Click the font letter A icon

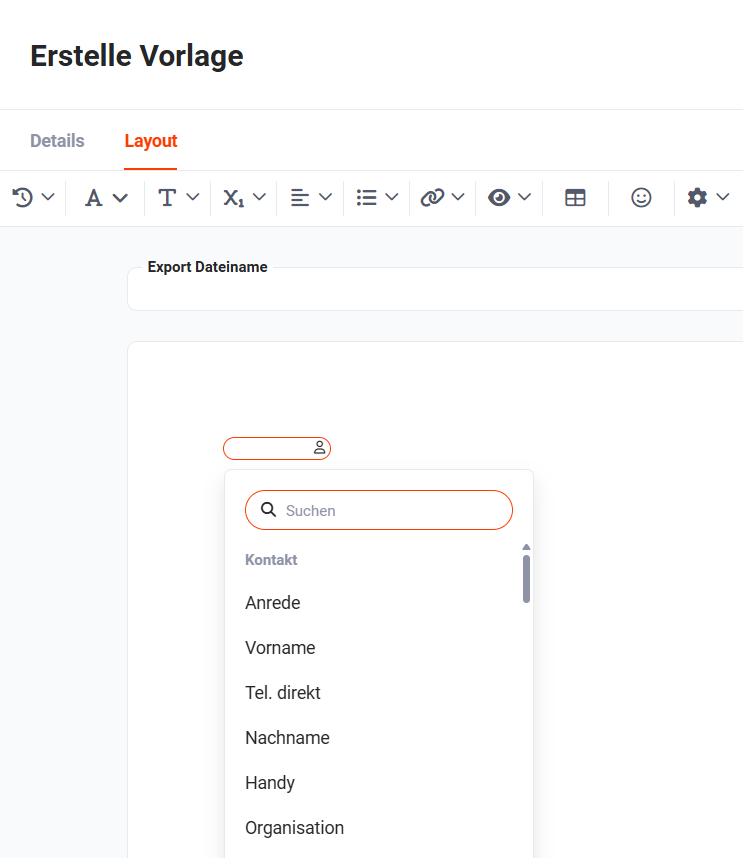(x=94, y=198)
